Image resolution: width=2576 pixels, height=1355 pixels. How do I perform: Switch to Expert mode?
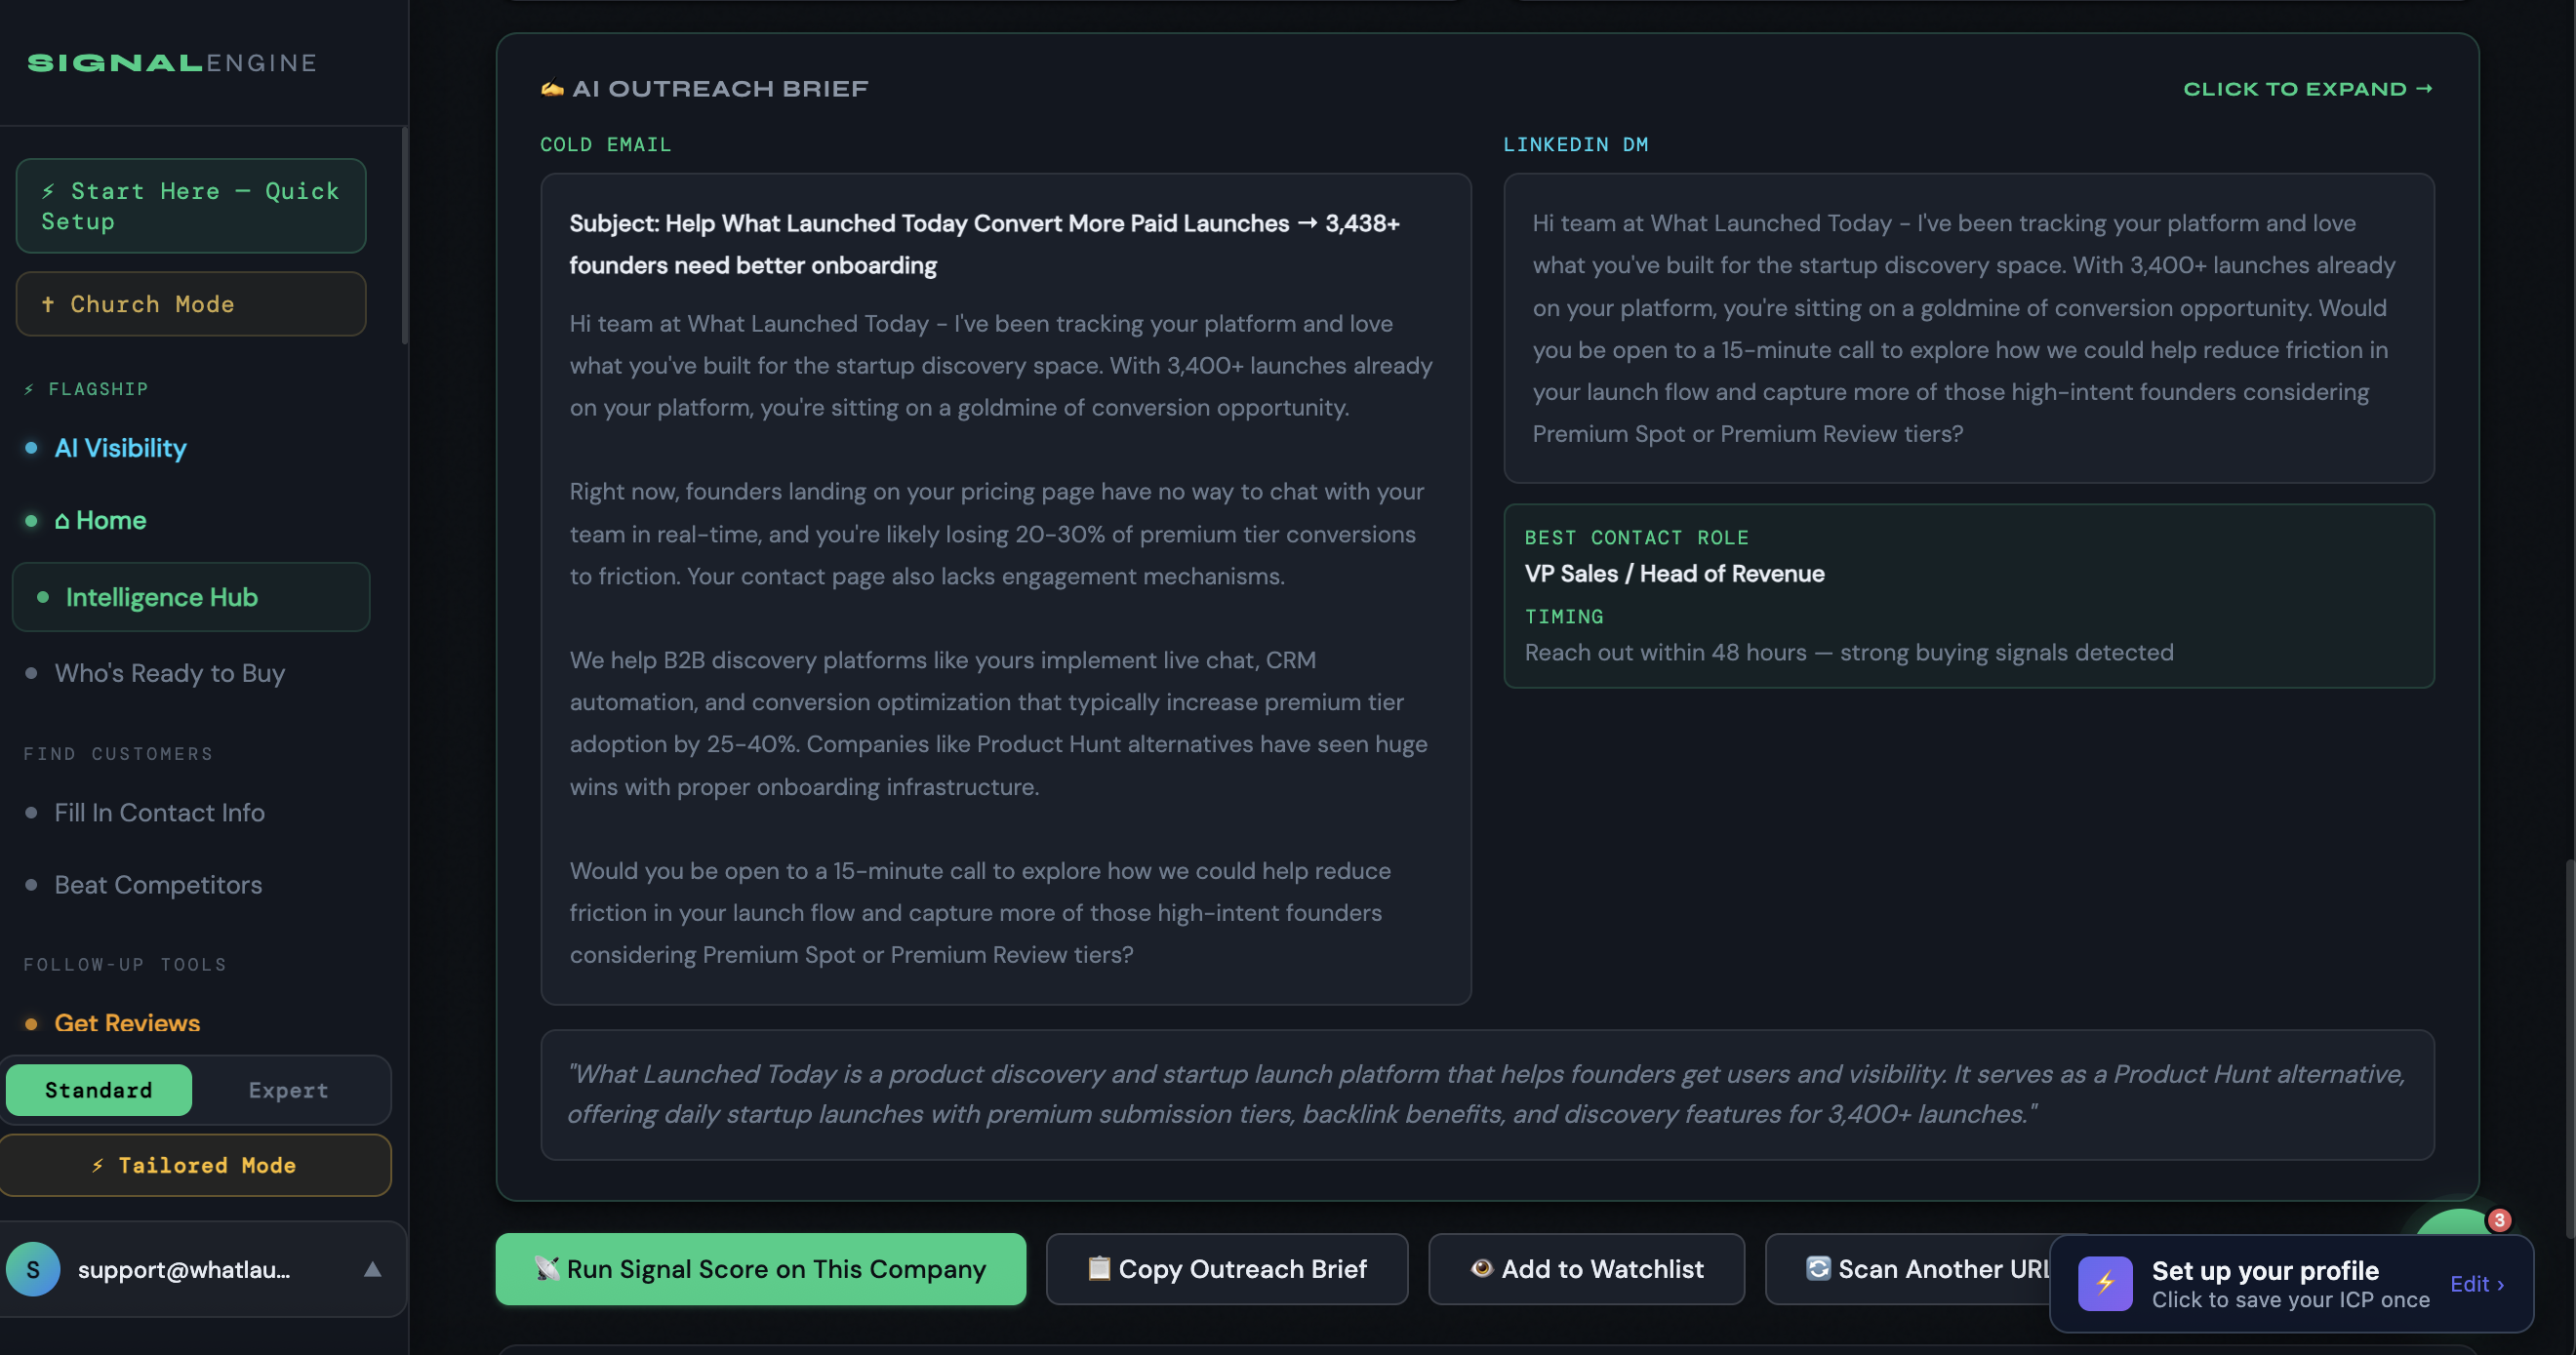[x=288, y=1090]
